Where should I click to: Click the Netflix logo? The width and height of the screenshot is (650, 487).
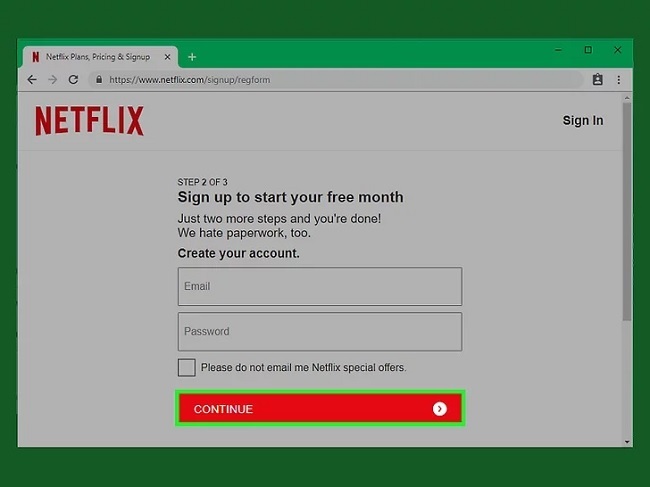click(x=89, y=121)
